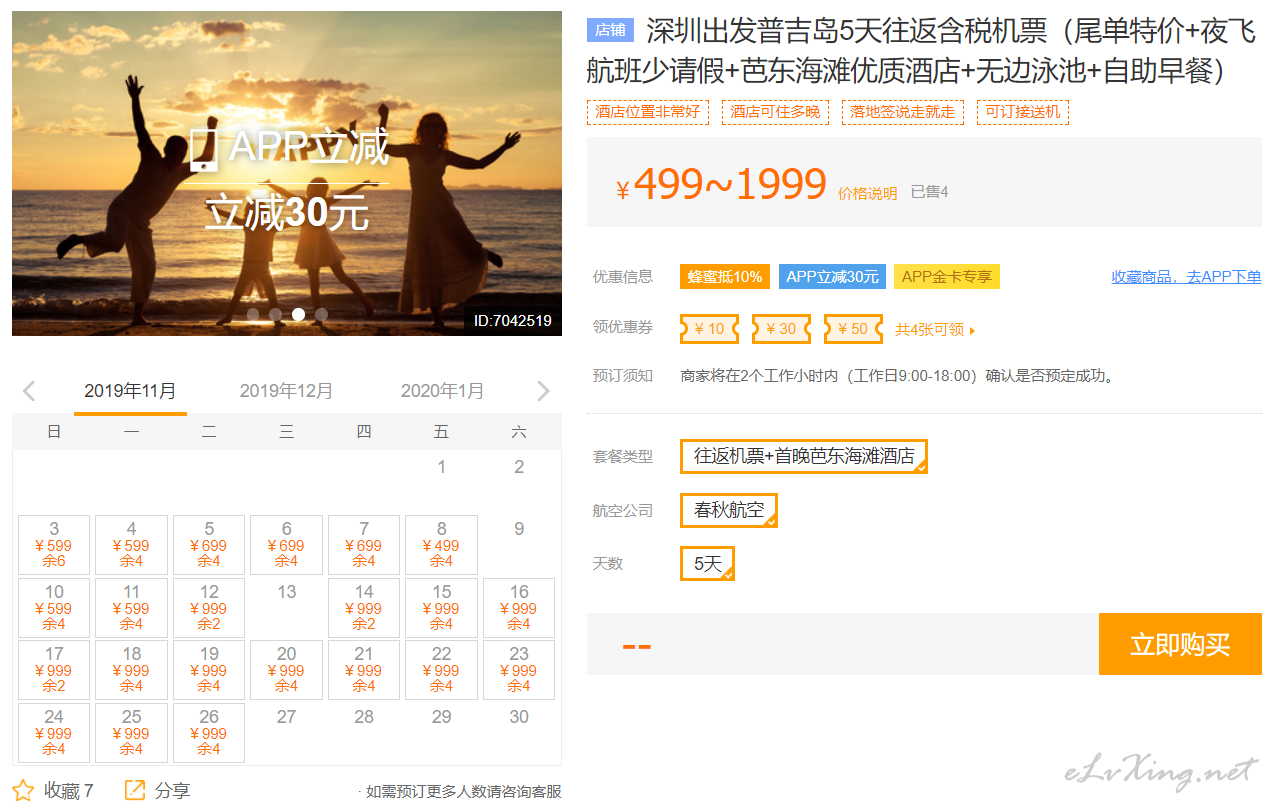Screen dimensions: 1269x805
Task: Select November 25 date cell
Action: coord(131,732)
